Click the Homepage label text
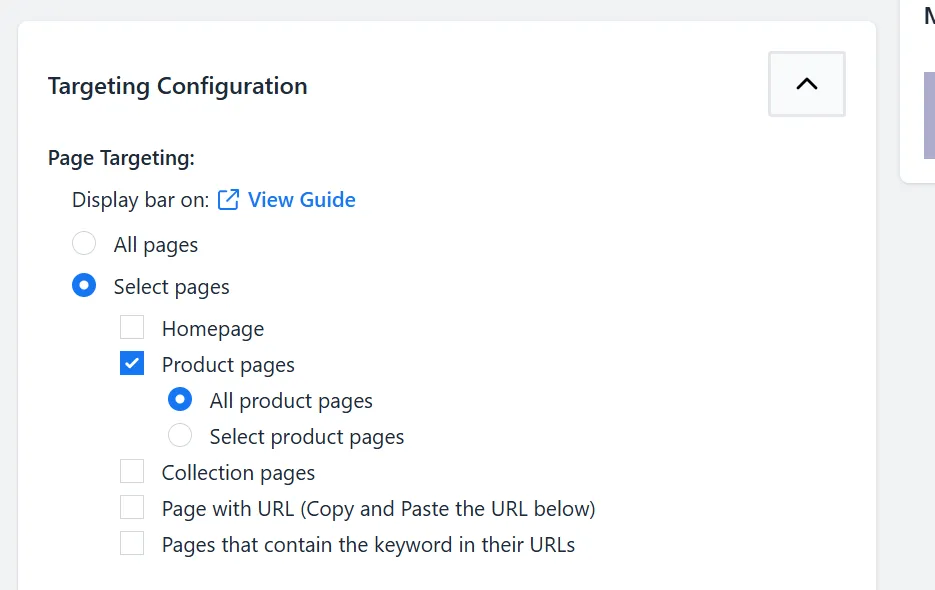 pos(213,329)
